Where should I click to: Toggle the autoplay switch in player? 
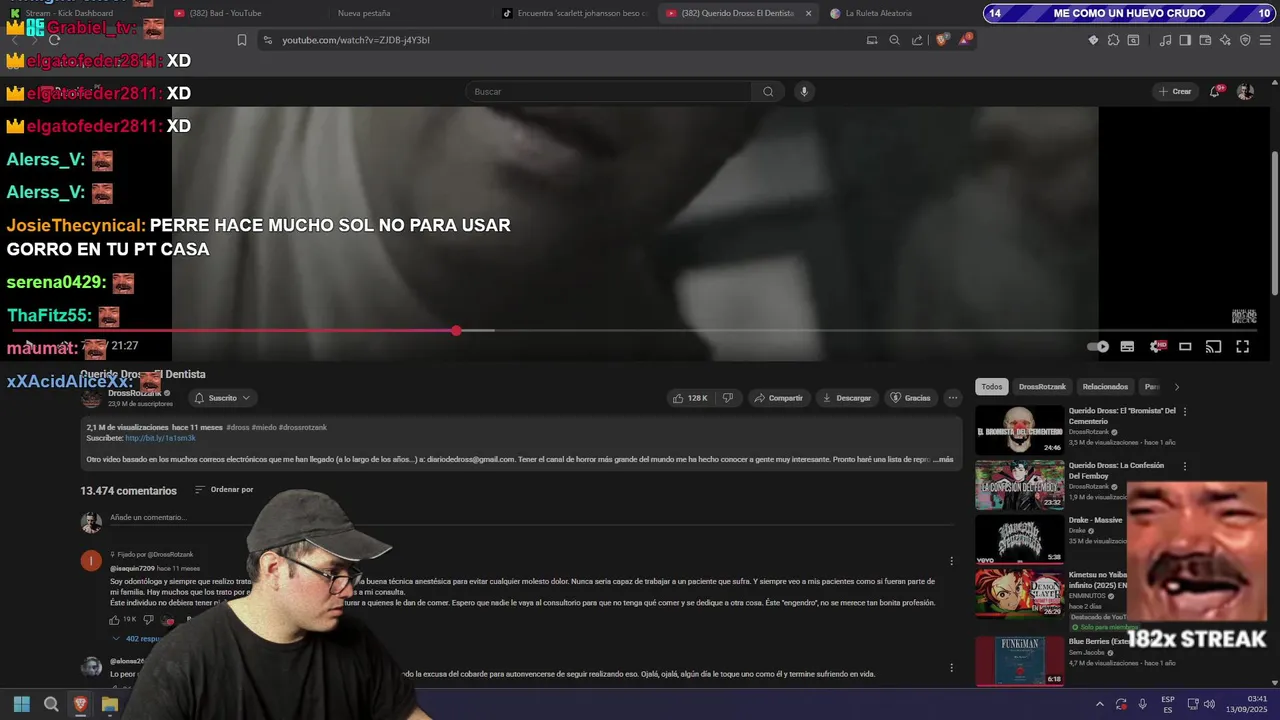click(1098, 346)
